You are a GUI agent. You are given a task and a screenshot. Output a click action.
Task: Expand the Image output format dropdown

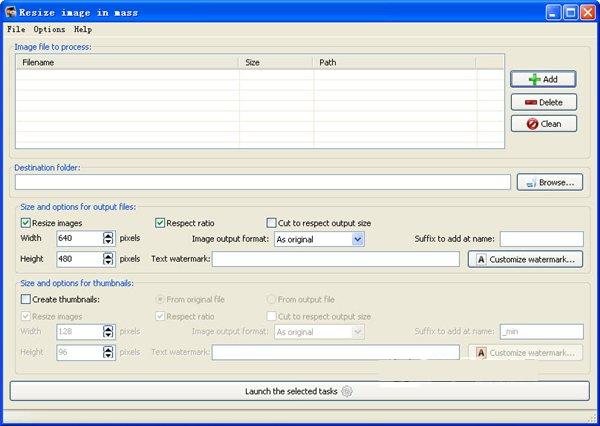point(358,240)
